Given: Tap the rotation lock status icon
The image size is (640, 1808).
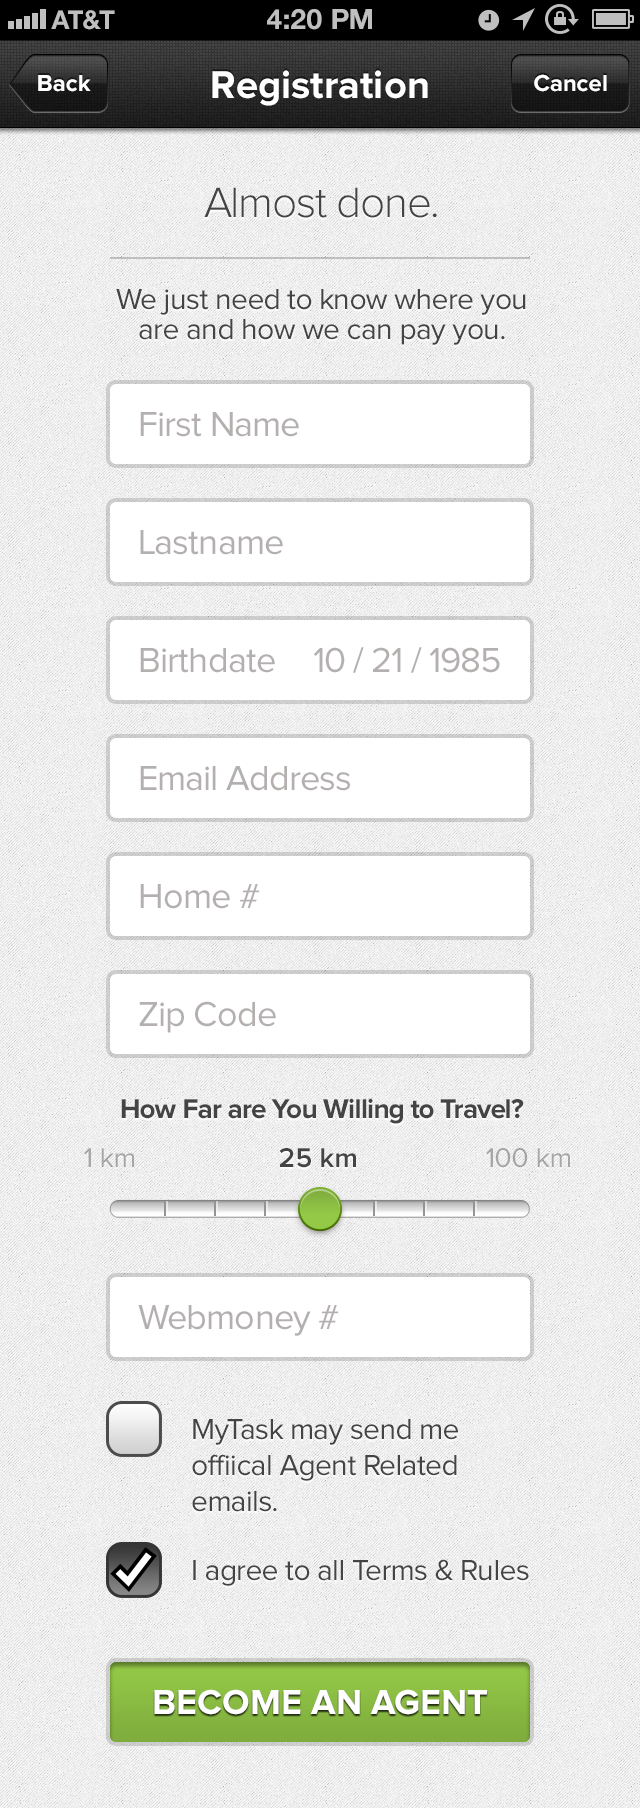Looking at the screenshot, I should (561, 20).
